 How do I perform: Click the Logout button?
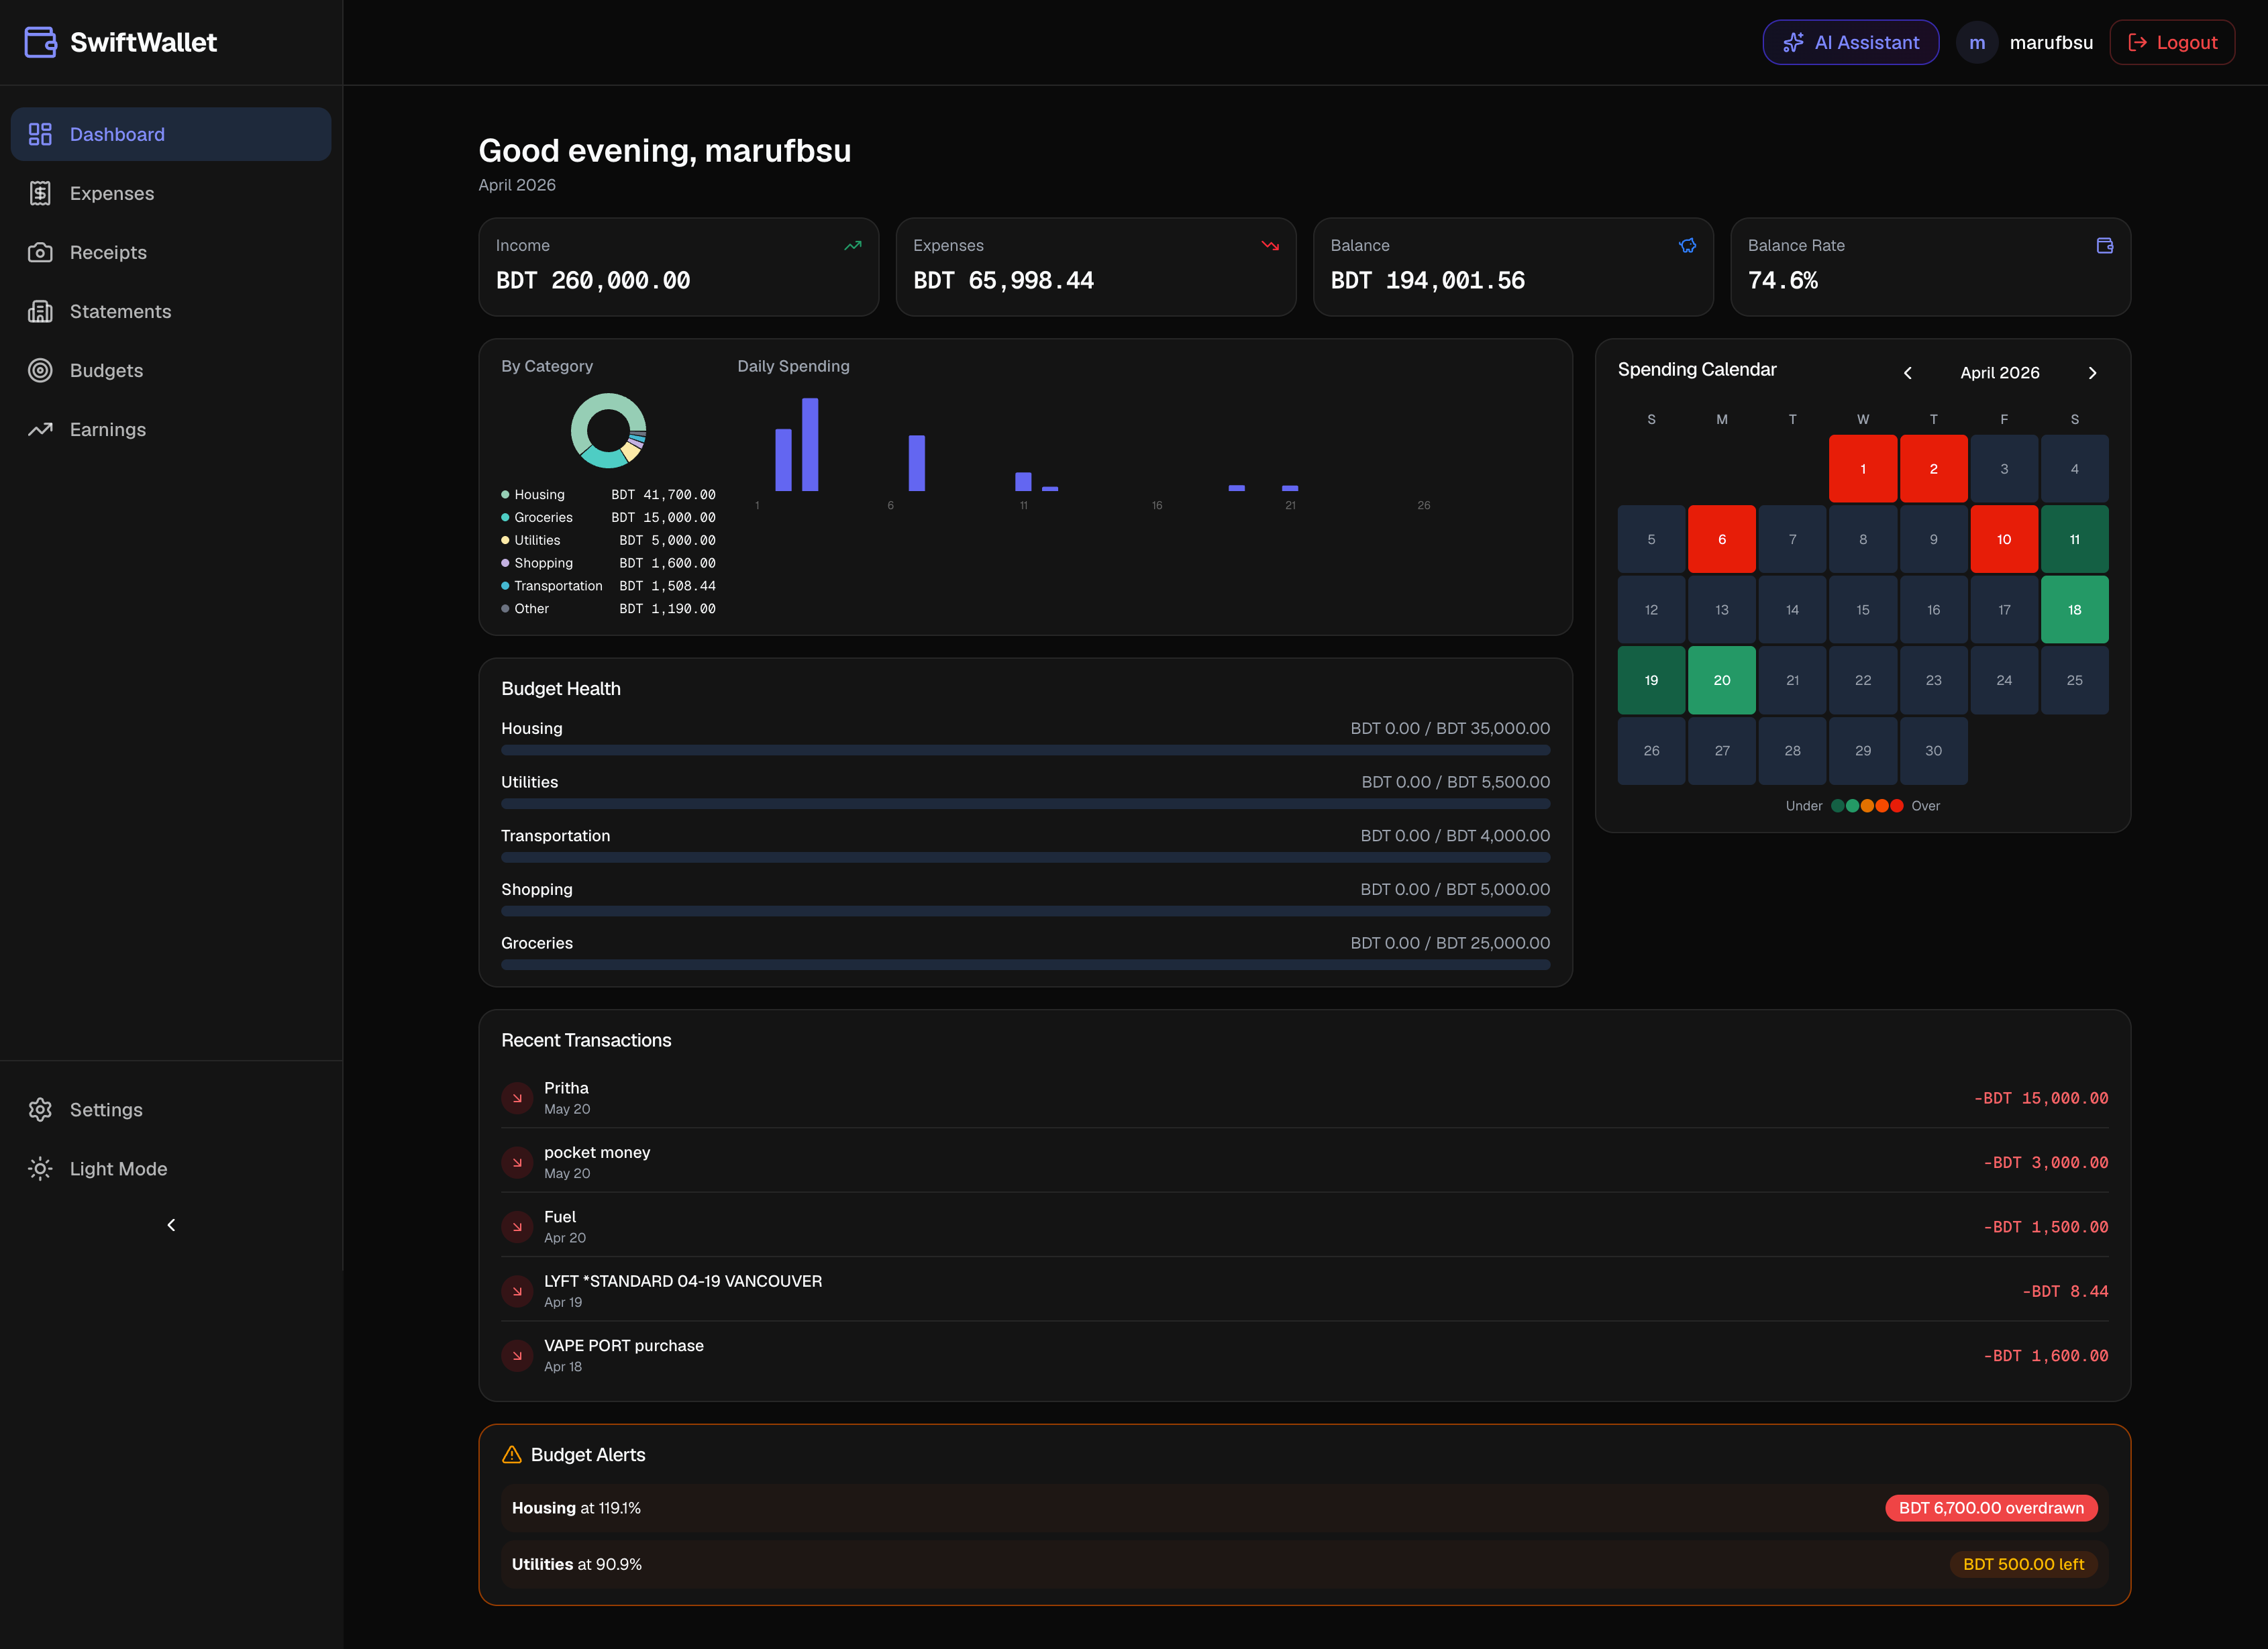click(x=2172, y=42)
